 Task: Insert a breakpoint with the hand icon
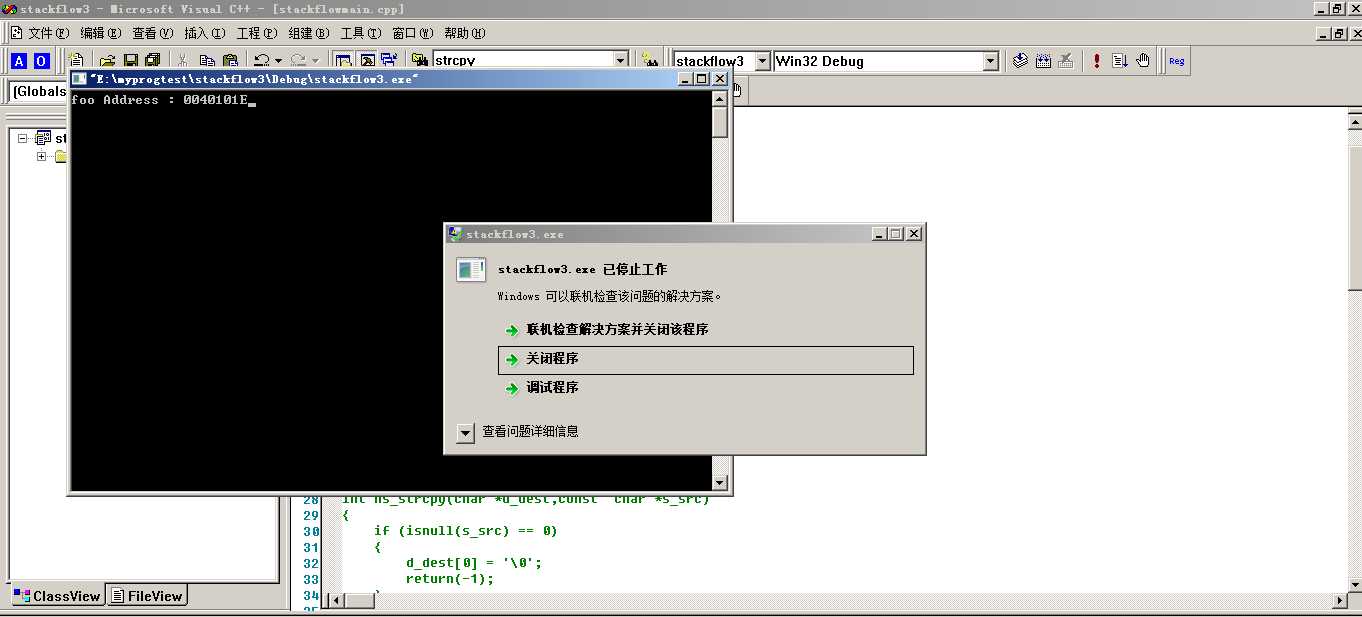pyautogui.click(x=1143, y=61)
